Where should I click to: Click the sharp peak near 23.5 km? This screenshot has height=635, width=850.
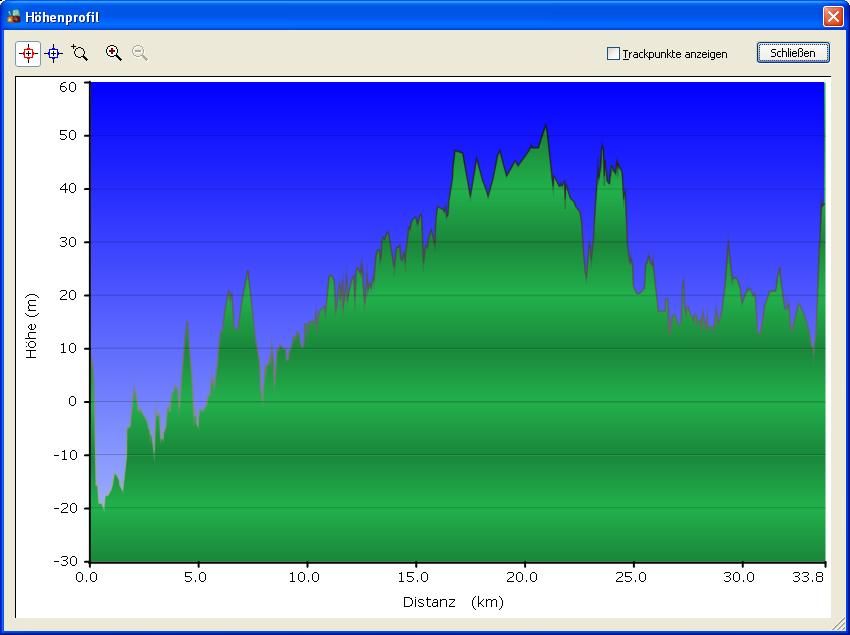[x=602, y=147]
